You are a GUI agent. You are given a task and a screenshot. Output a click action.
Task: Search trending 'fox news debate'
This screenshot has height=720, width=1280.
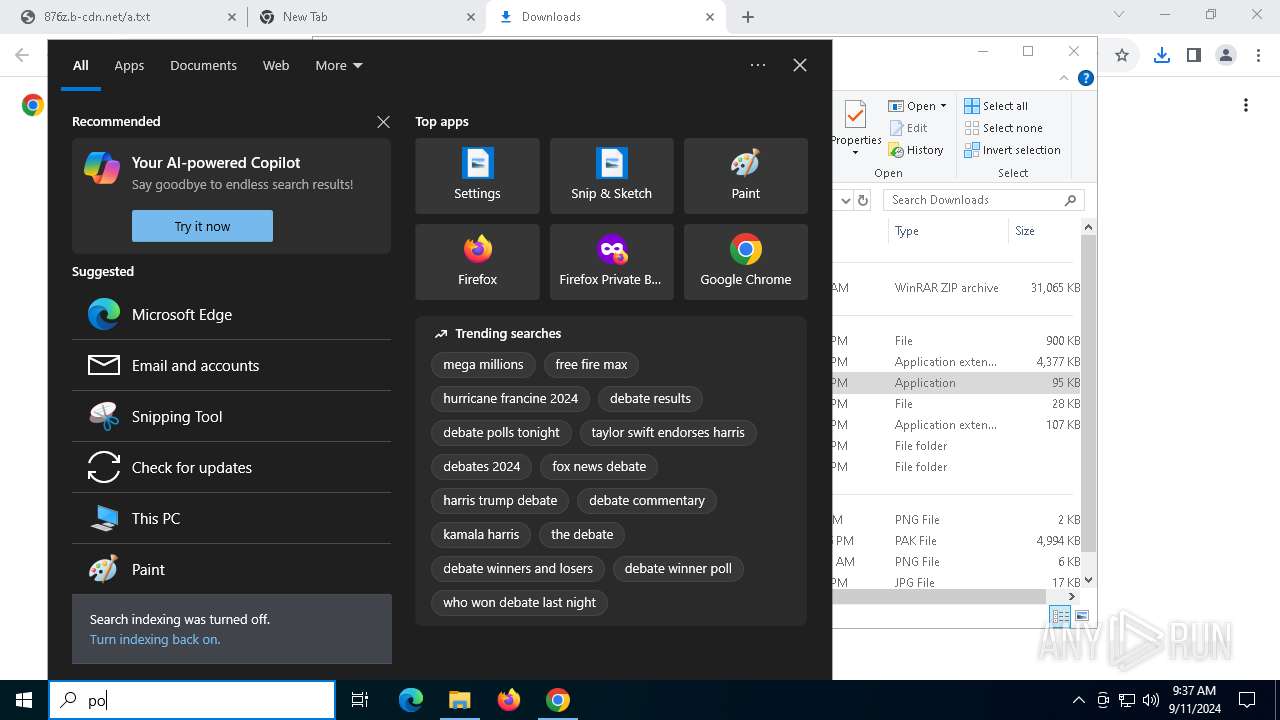click(599, 466)
